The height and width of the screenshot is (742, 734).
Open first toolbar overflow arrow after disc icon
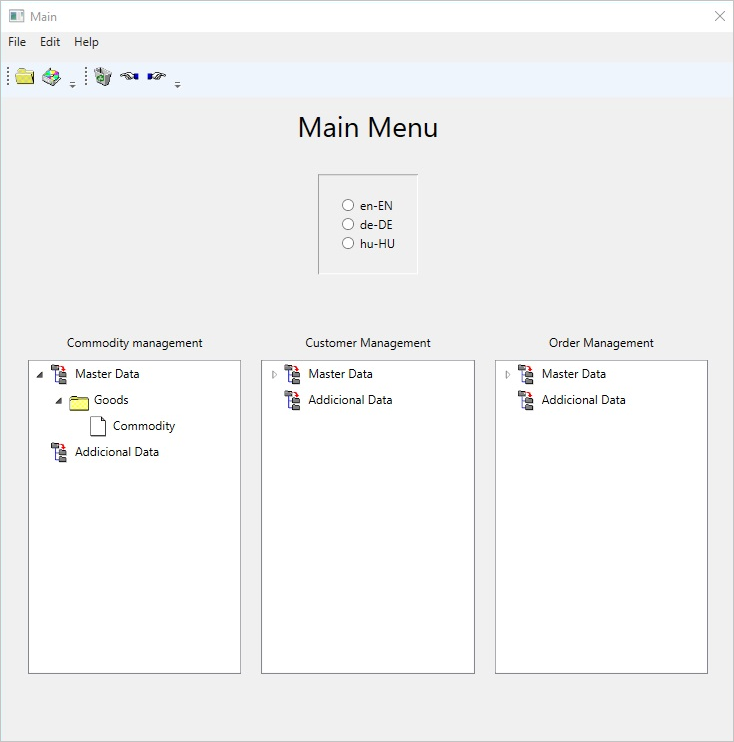(73, 85)
